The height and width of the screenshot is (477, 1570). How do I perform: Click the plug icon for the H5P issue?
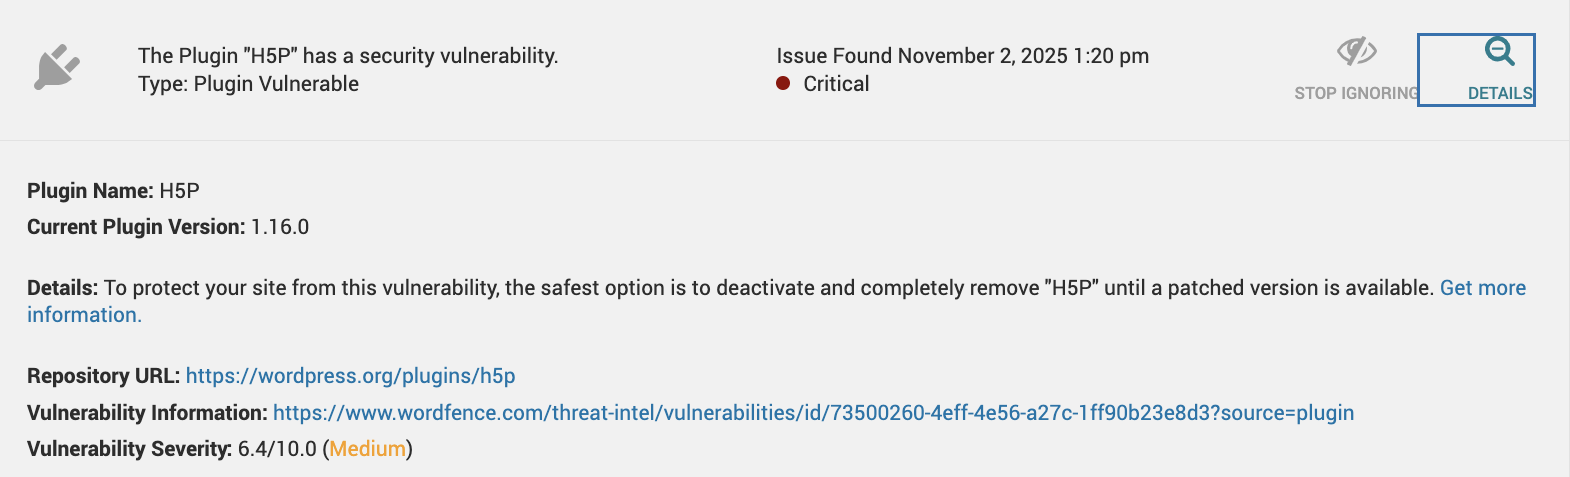coord(57,67)
